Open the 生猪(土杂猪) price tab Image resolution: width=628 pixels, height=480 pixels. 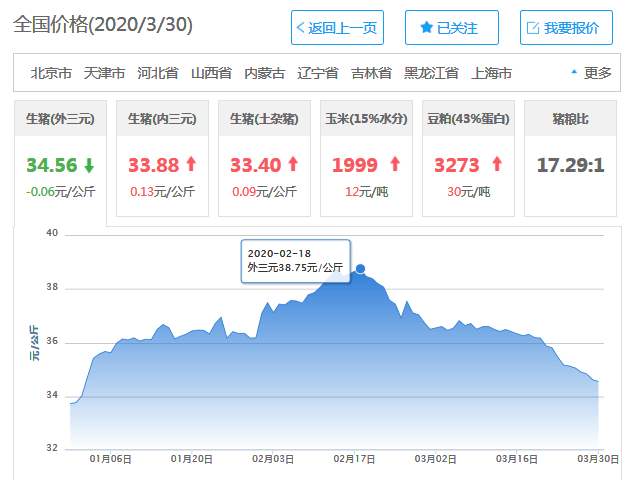click(x=263, y=119)
